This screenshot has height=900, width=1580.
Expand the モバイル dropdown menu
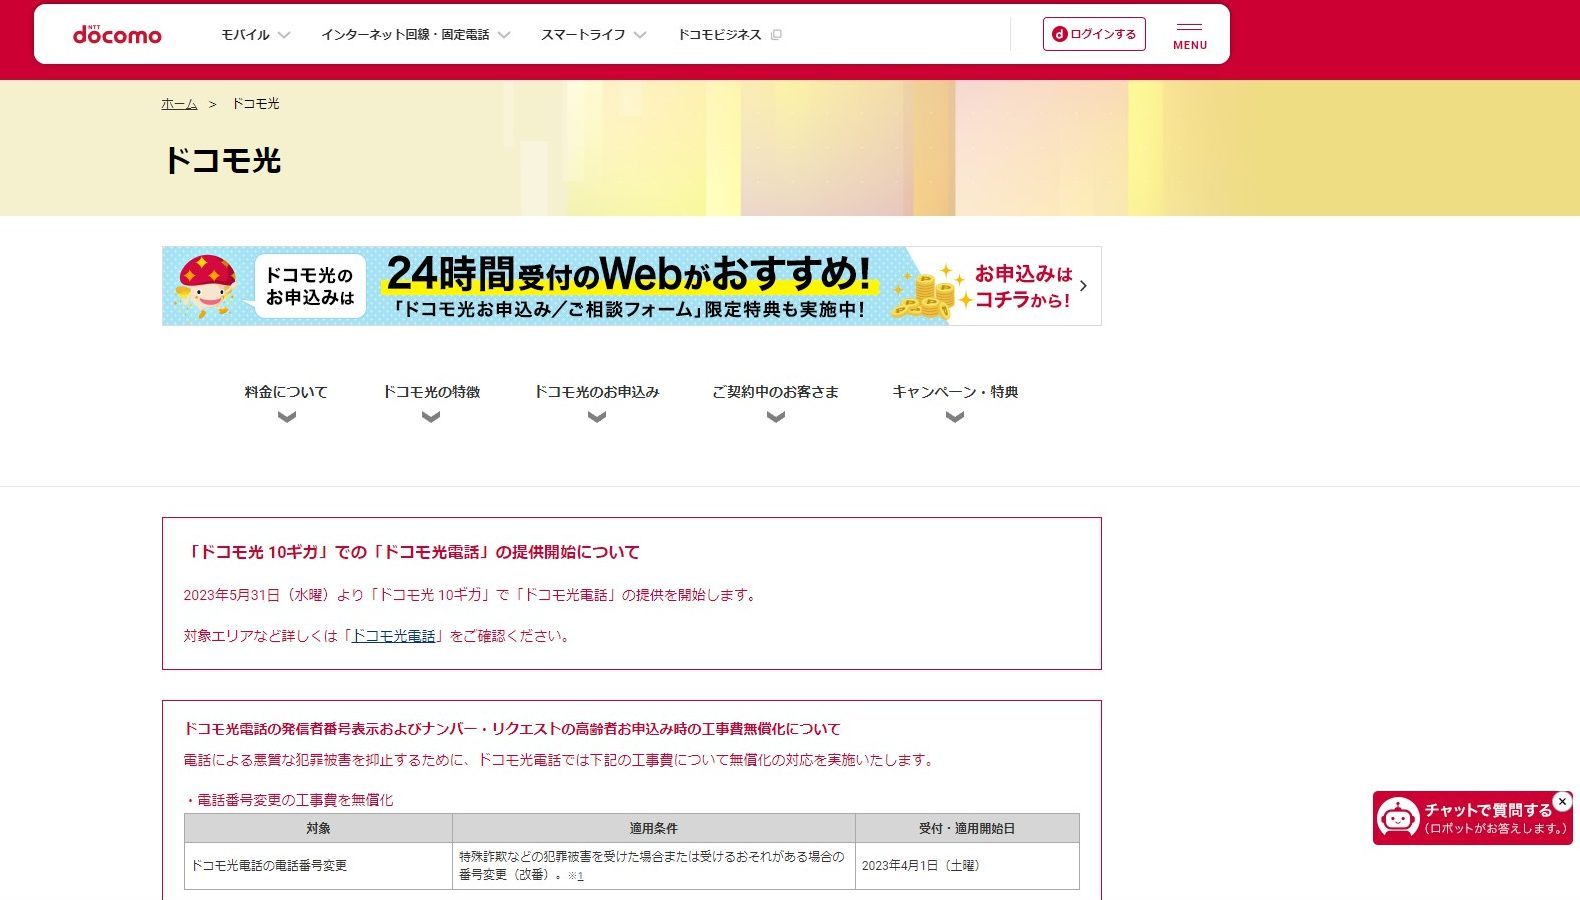point(255,35)
